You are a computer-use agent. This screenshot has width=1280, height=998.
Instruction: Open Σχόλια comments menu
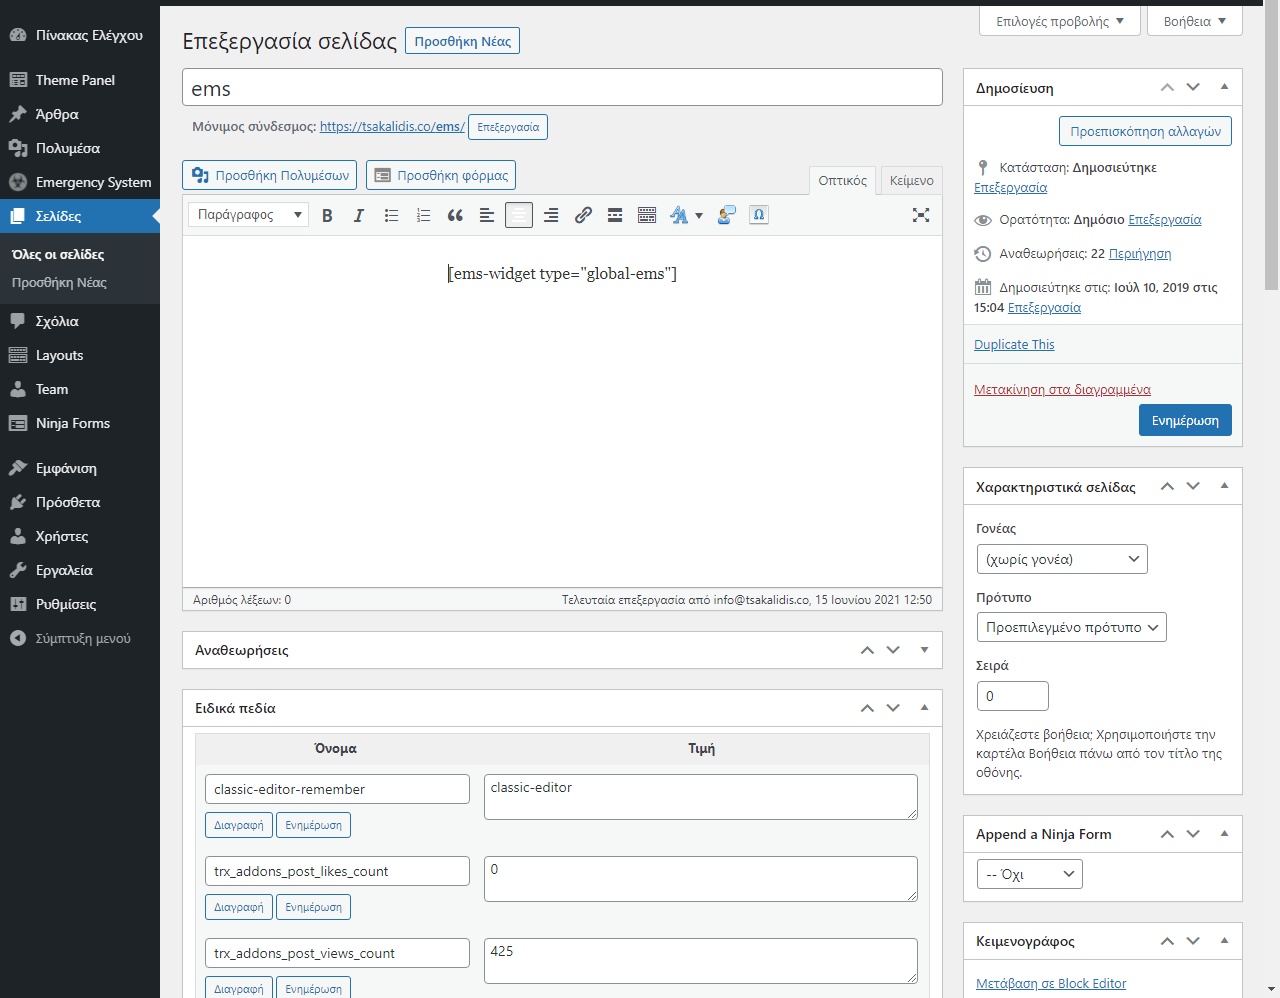point(80,321)
